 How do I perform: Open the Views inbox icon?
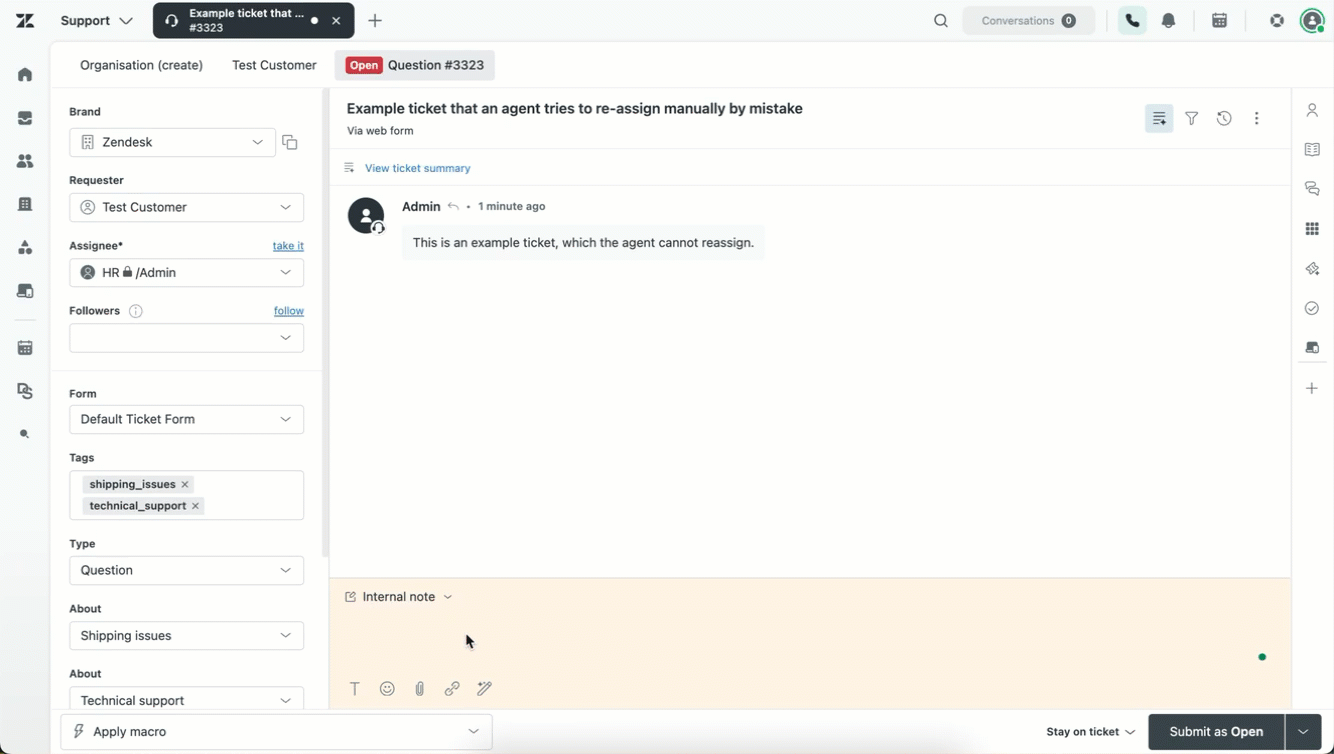(24, 117)
